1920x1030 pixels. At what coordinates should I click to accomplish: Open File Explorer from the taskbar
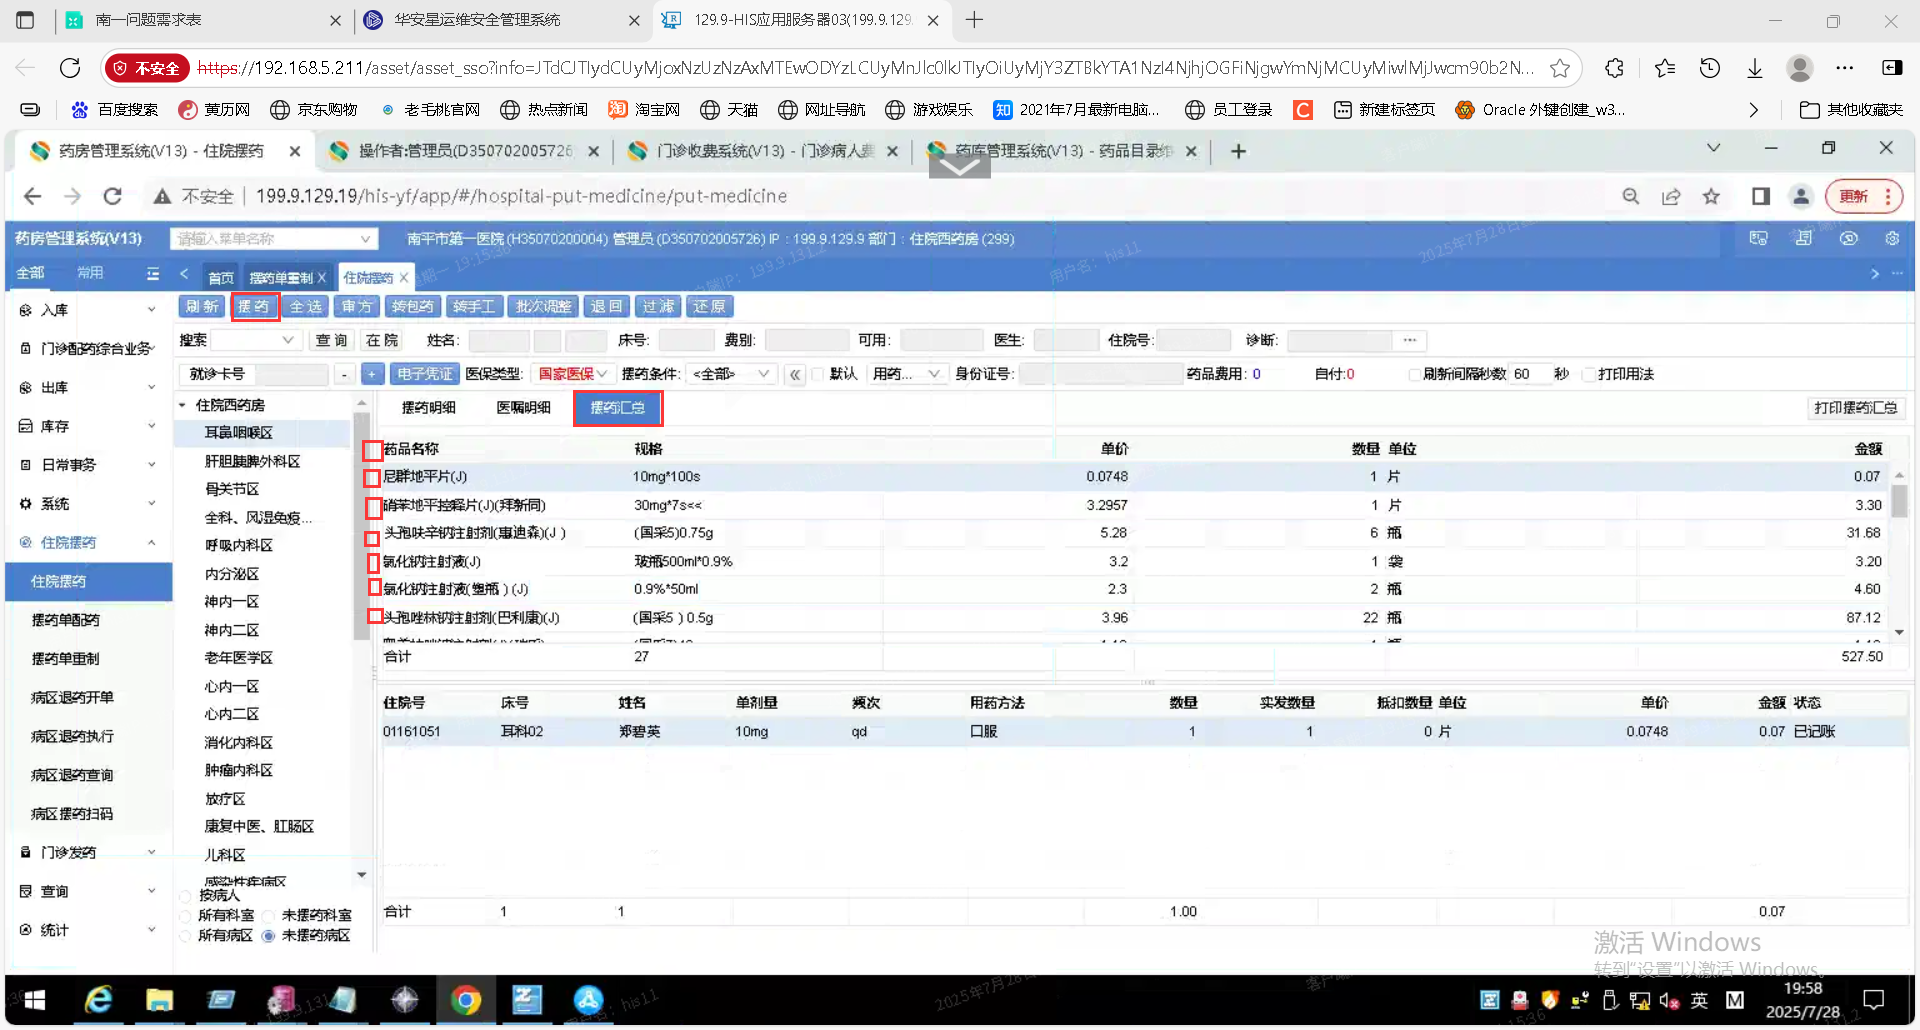[x=159, y=1000]
